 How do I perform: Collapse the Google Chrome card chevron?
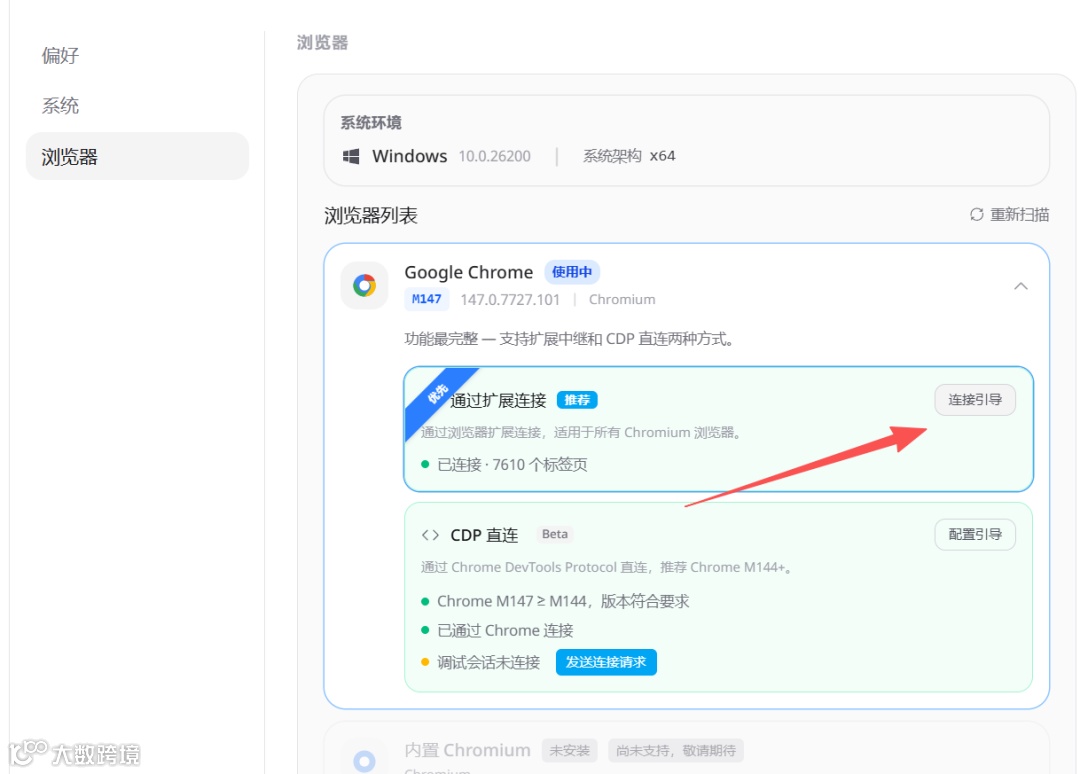coord(1021,286)
